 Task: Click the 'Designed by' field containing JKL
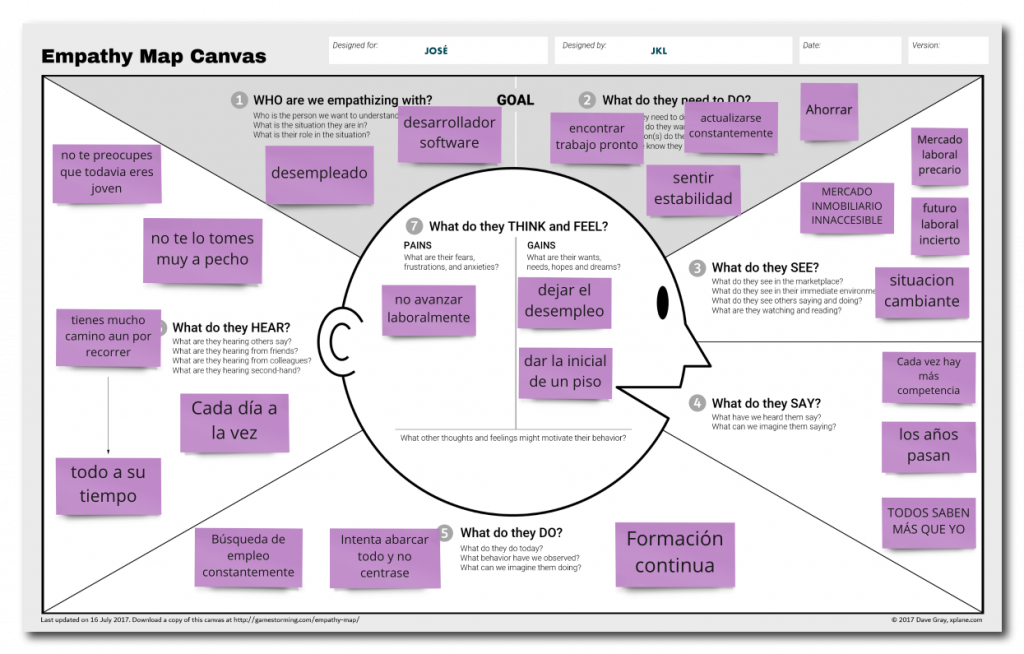(x=675, y=50)
